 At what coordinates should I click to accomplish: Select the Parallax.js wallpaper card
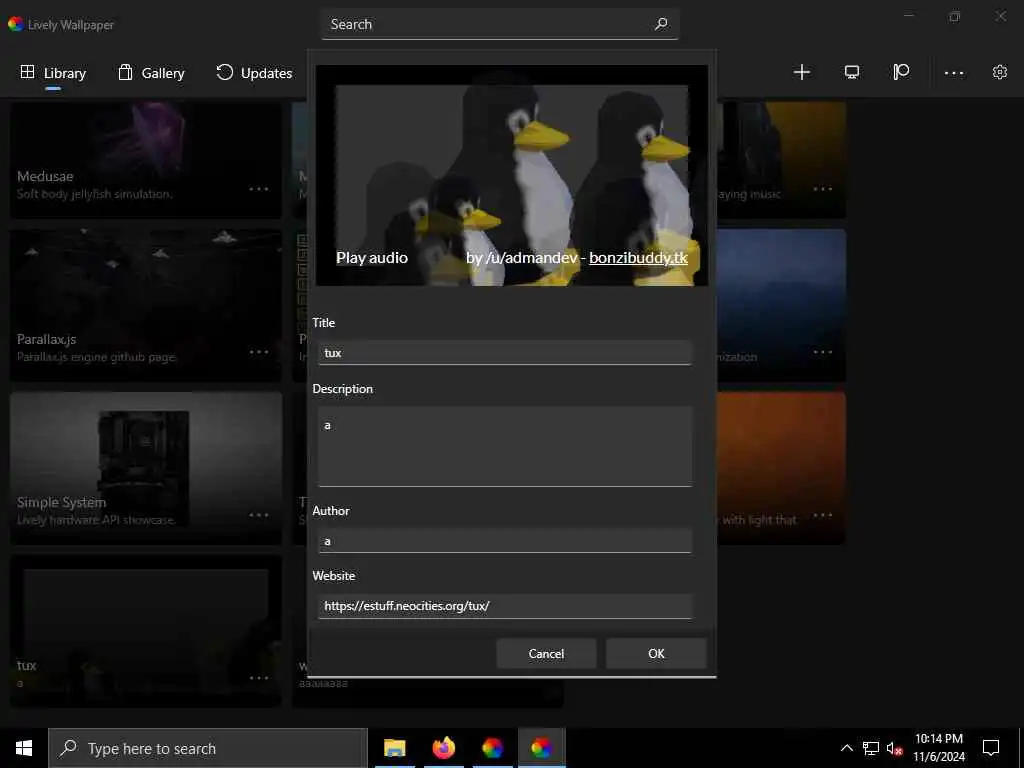click(146, 305)
